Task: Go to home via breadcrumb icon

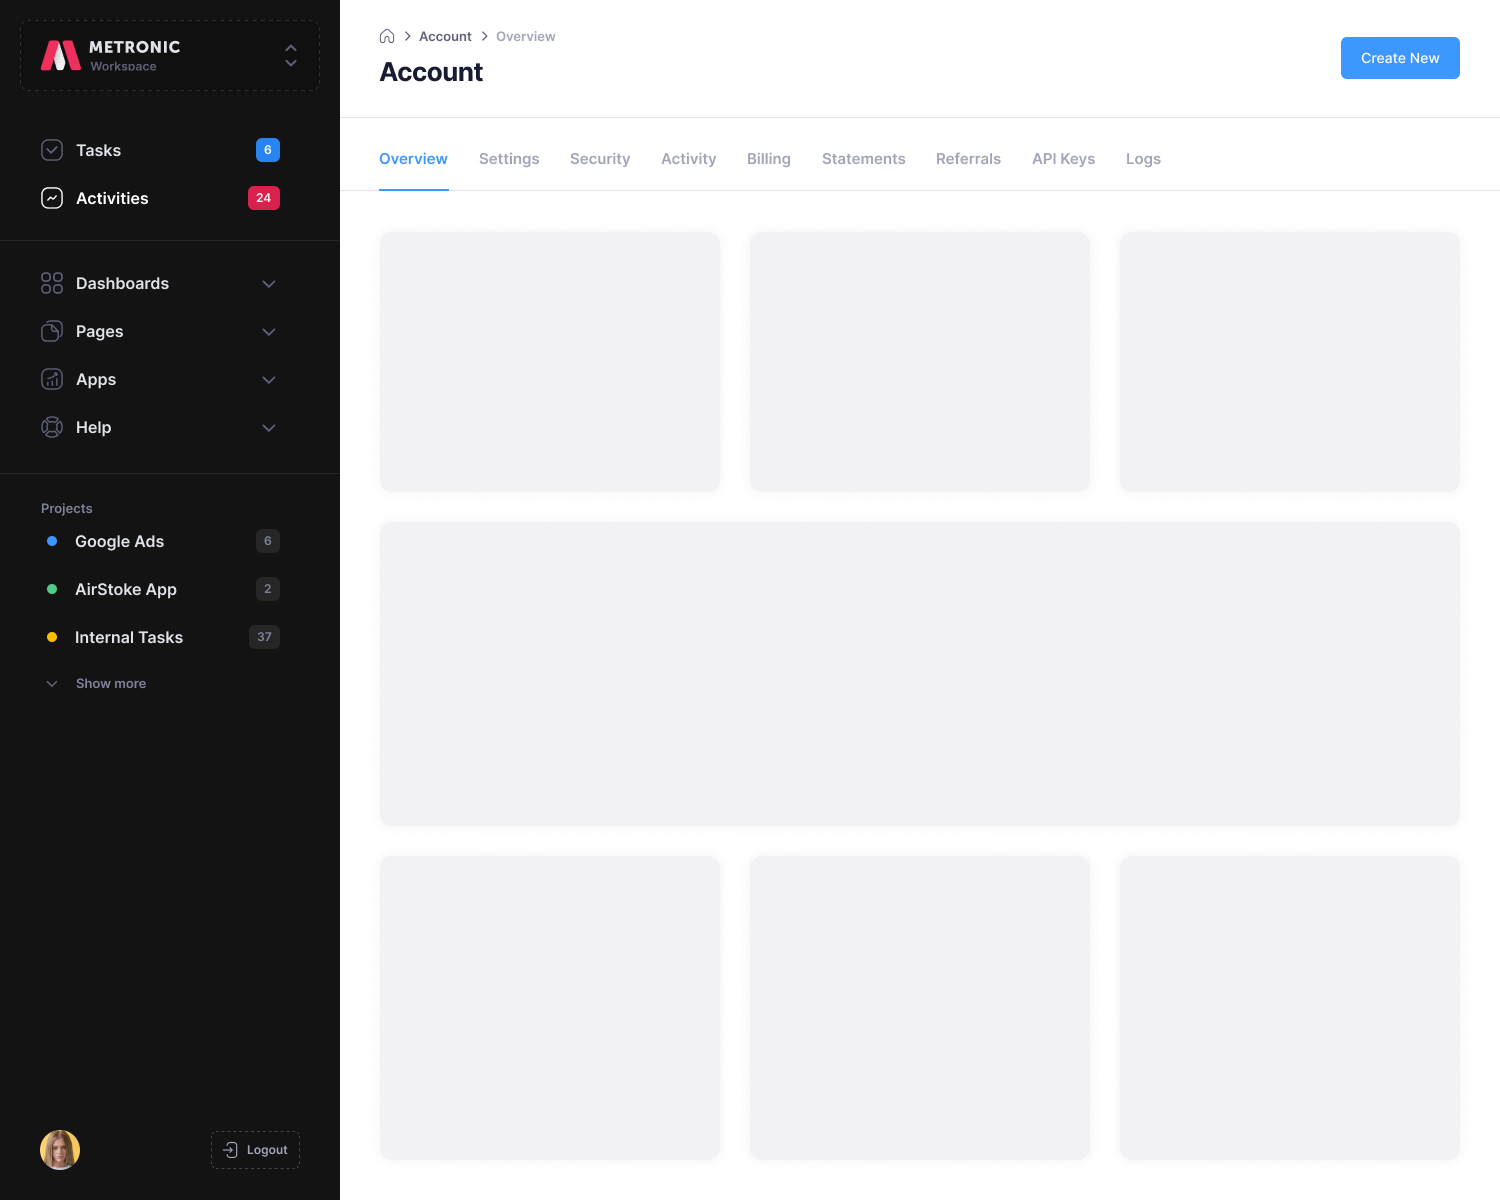Action: click(387, 36)
